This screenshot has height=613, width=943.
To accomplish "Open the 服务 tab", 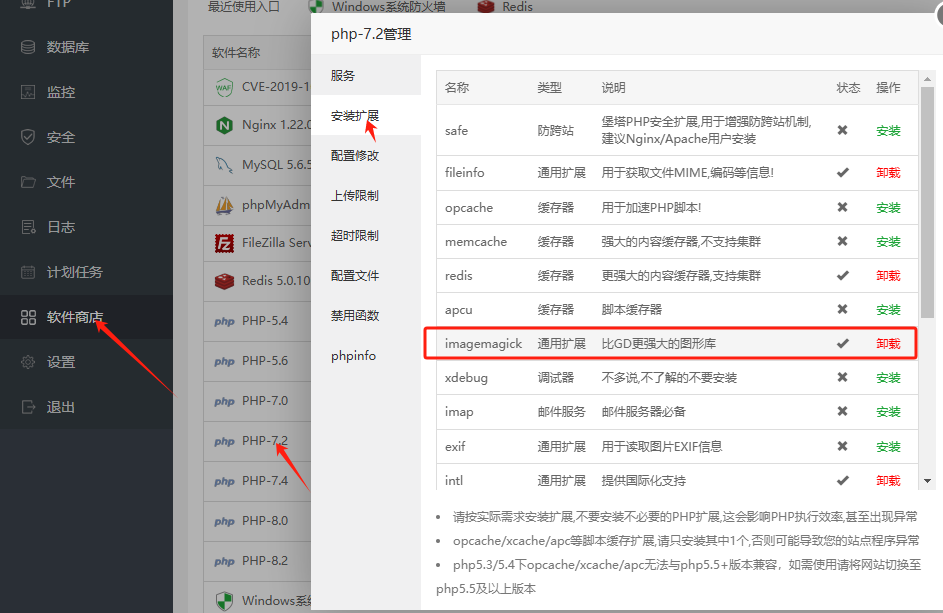I will pyautogui.click(x=366, y=75).
